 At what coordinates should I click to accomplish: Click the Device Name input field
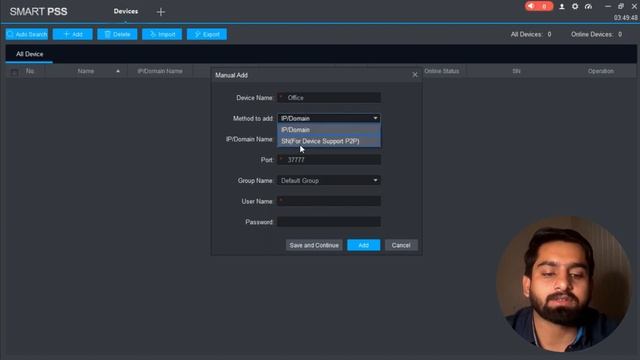329,98
